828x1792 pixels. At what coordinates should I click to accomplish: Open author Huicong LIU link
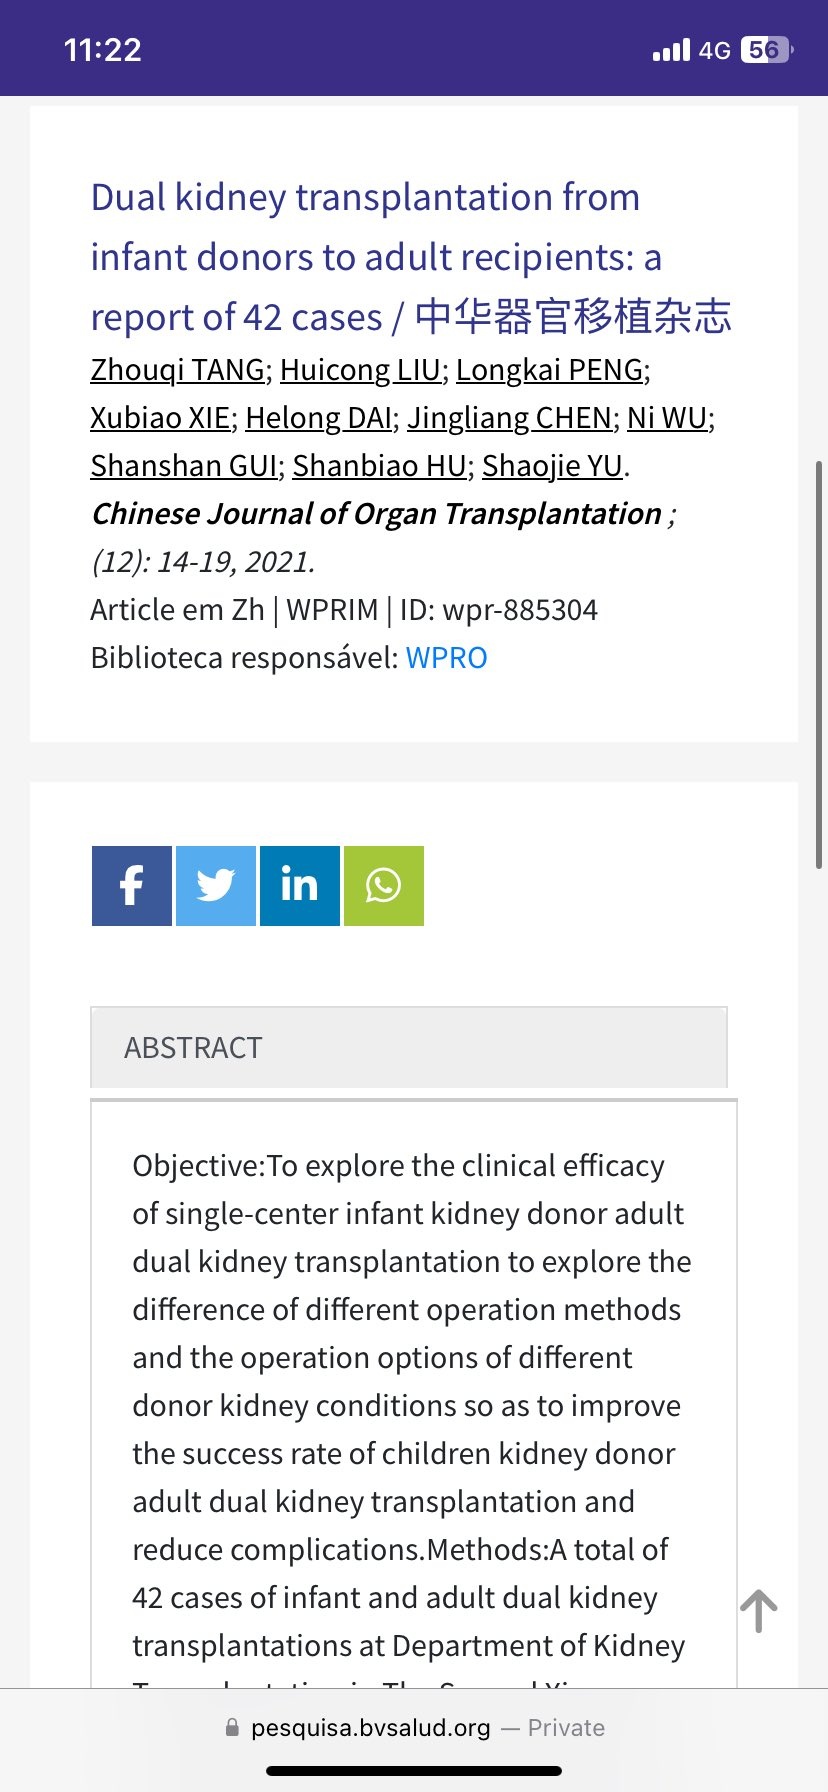click(360, 370)
